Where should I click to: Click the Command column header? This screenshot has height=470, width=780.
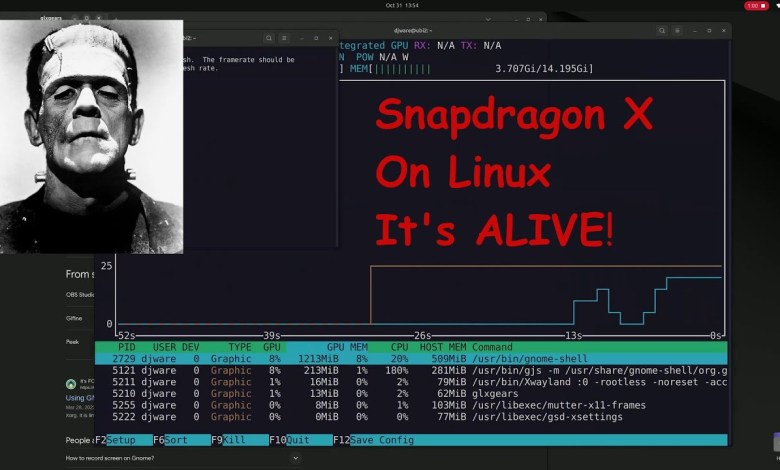tap(492, 347)
